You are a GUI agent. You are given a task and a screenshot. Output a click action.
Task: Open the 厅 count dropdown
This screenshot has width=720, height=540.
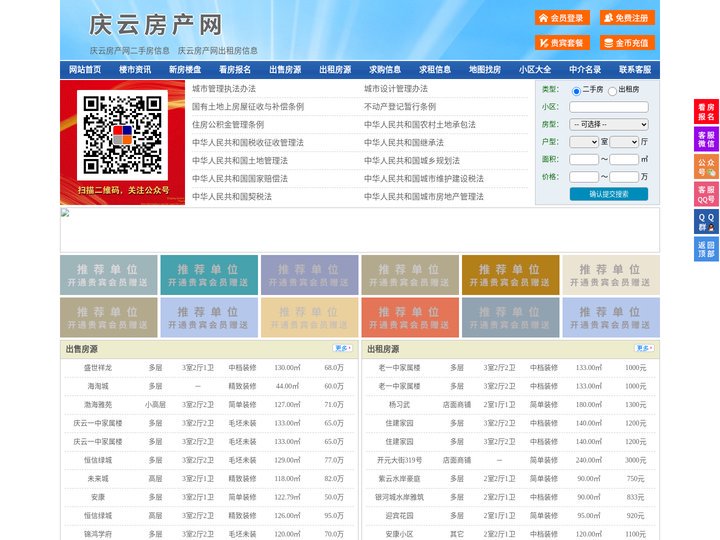coord(624,142)
